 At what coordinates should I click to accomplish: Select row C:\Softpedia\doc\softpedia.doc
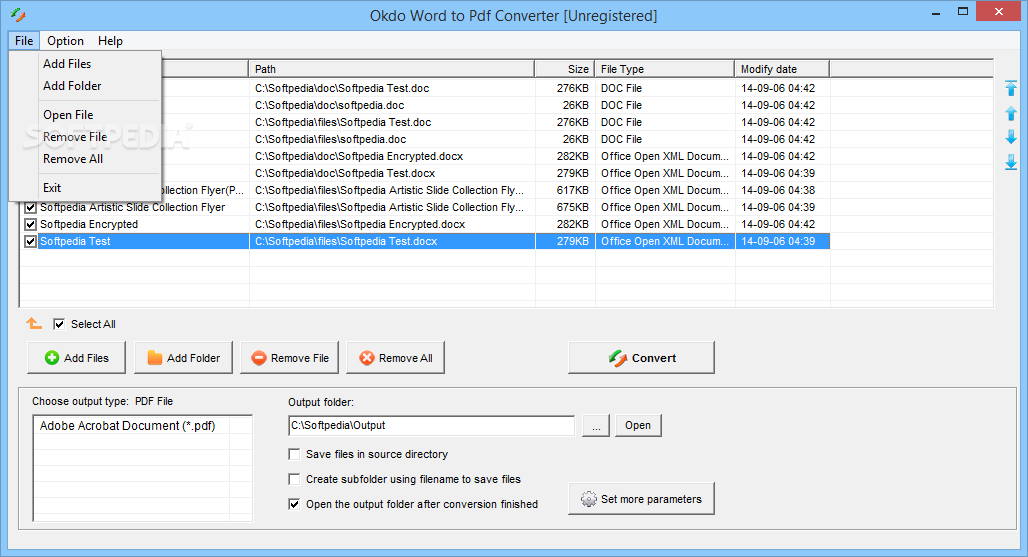(330, 105)
